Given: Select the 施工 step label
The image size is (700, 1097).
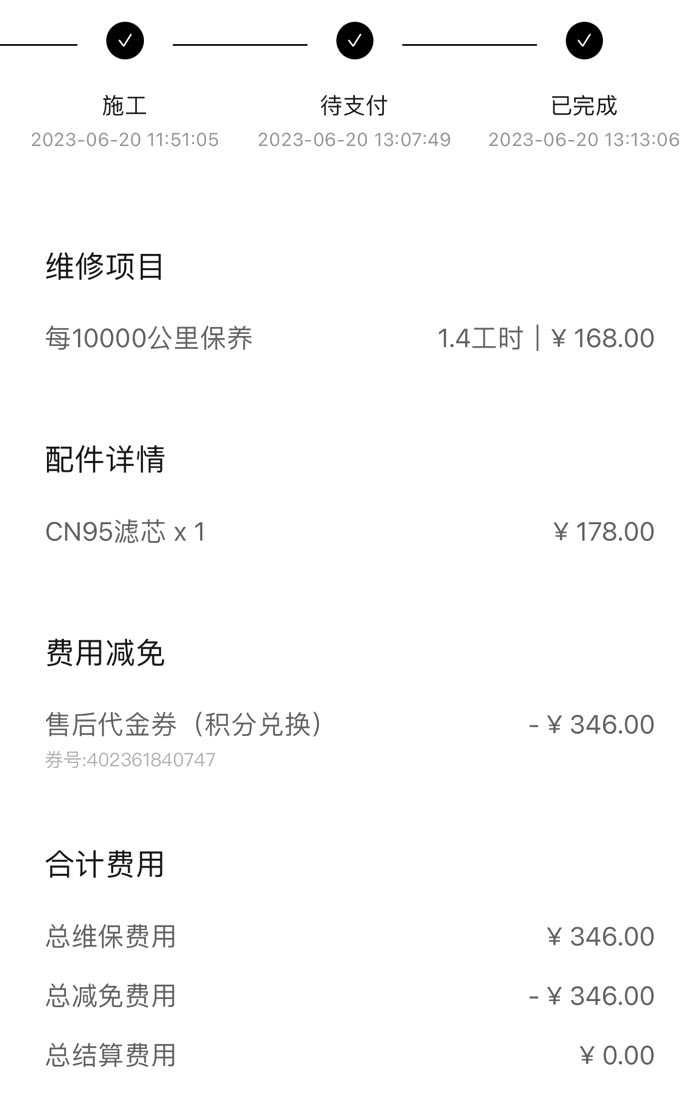Looking at the screenshot, I should point(125,105).
